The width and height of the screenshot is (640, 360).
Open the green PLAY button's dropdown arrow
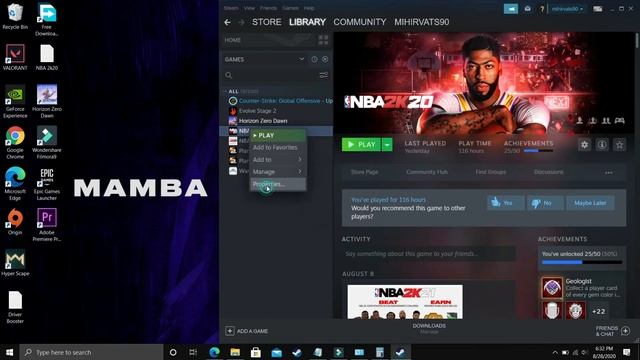click(x=387, y=144)
